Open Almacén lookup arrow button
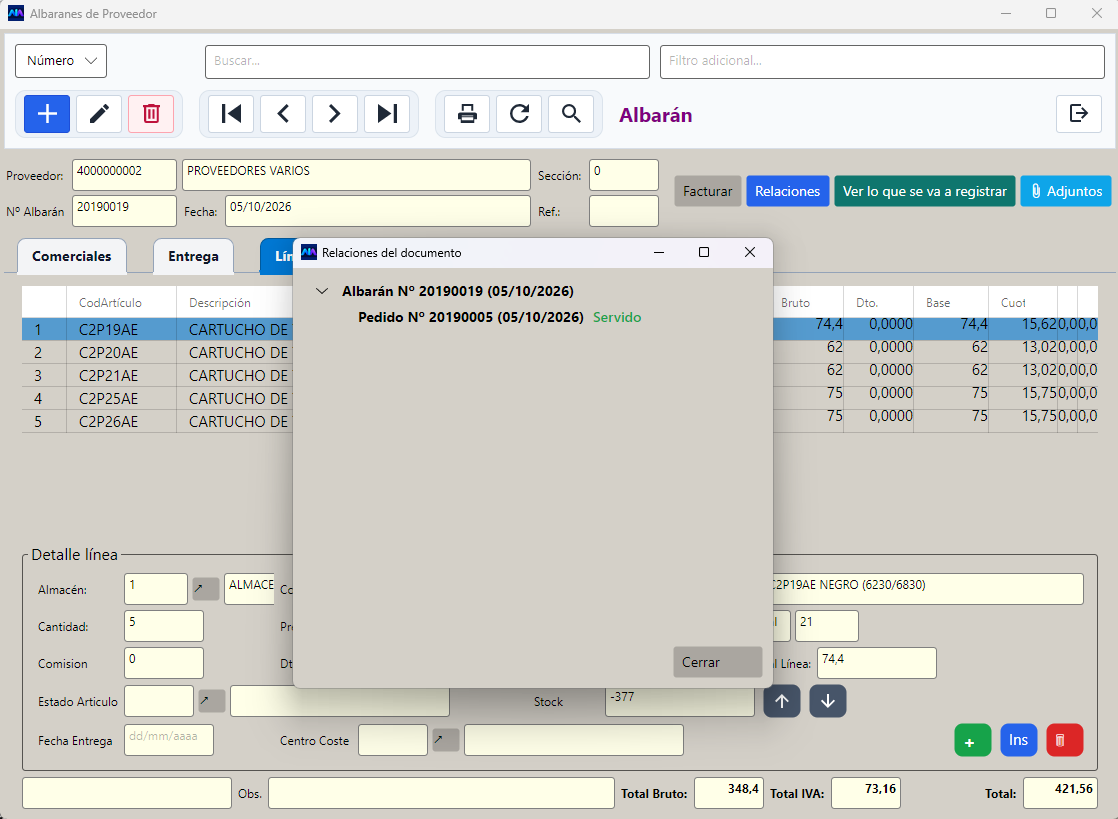Image resolution: width=1118 pixels, height=819 pixels. pyautogui.click(x=205, y=589)
